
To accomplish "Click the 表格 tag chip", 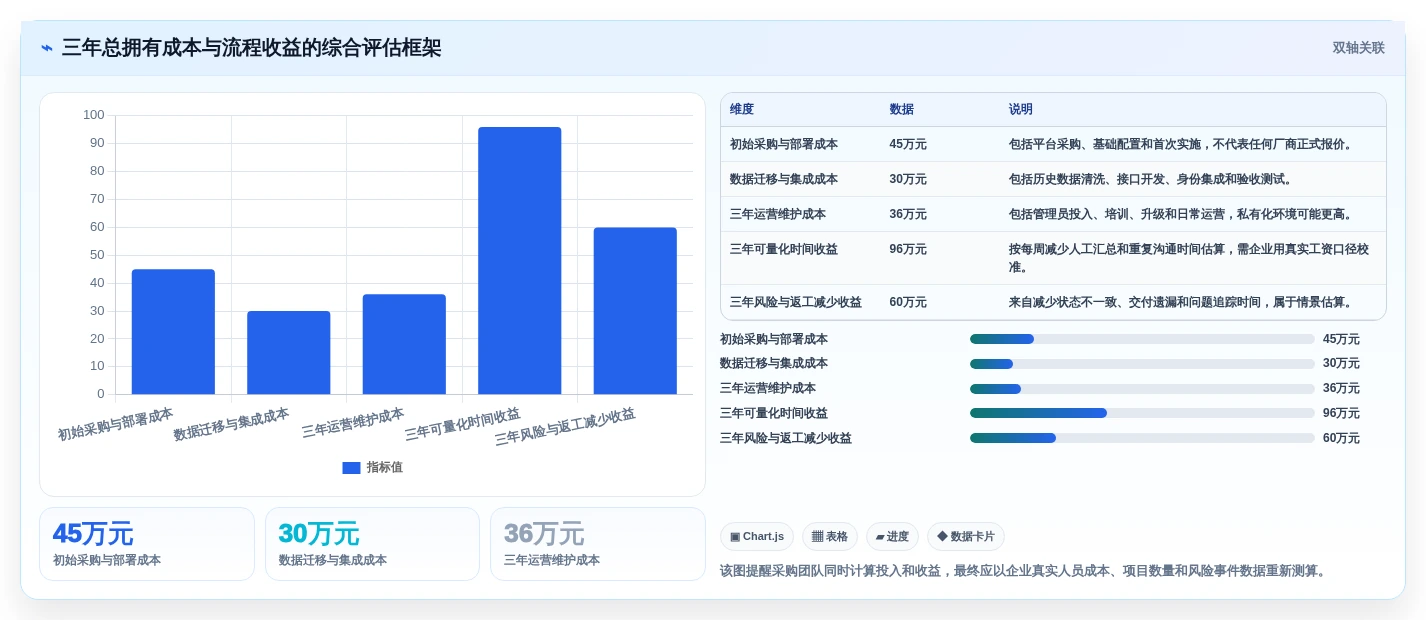I will pyautogui.click(x=830, y=537).
